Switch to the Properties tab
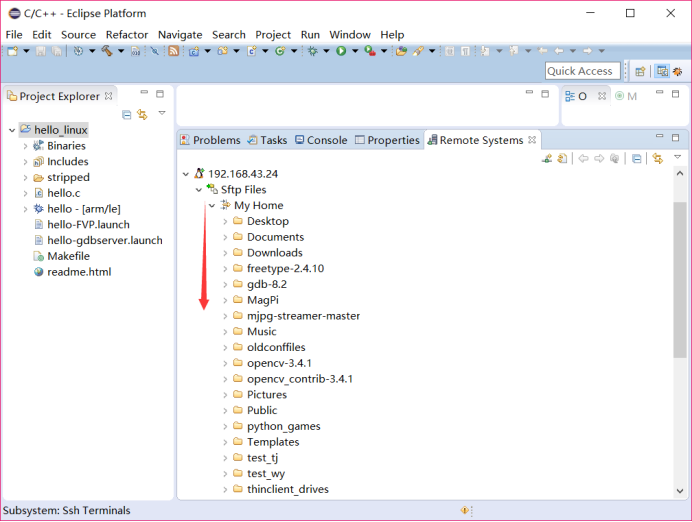Image resolution: width=692 pixels, height=522 pixels. click(387, 140)
